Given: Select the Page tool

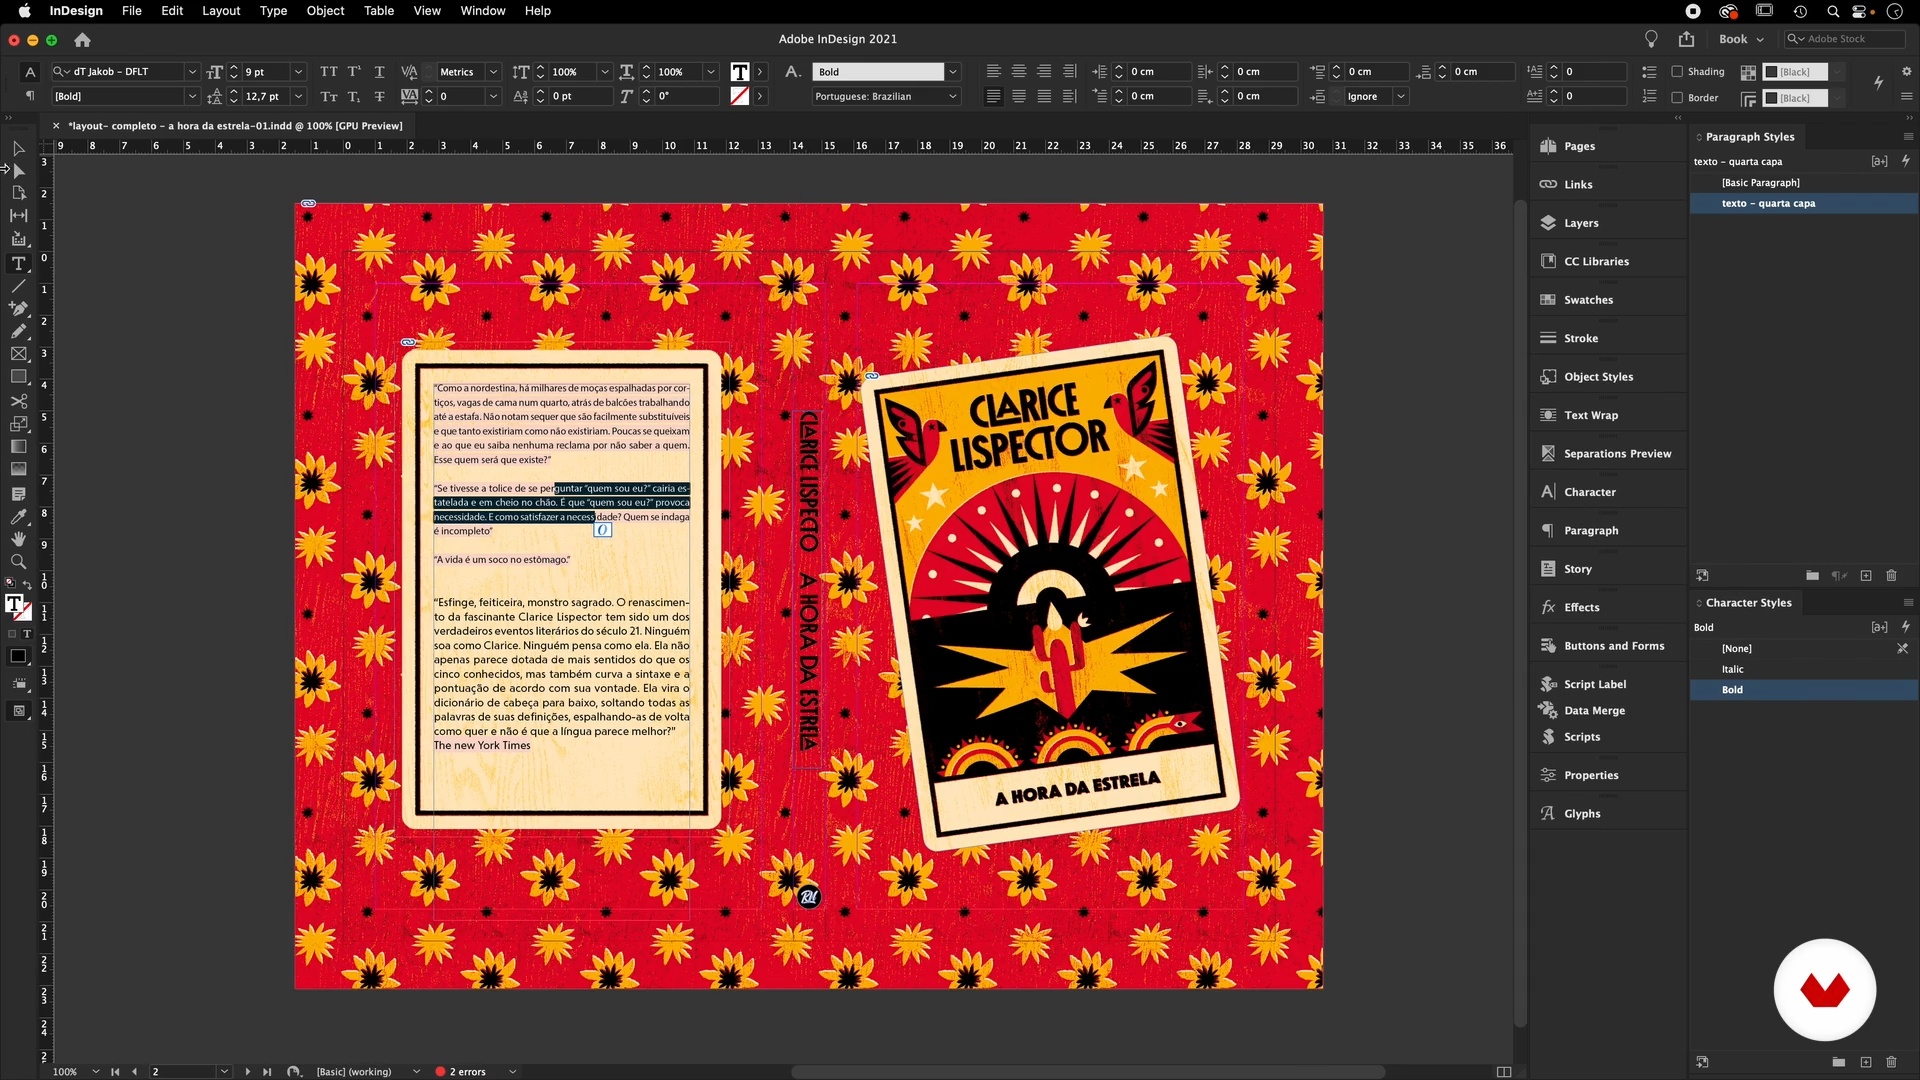Looking at the screenshot, I should [x=18, y=193].
